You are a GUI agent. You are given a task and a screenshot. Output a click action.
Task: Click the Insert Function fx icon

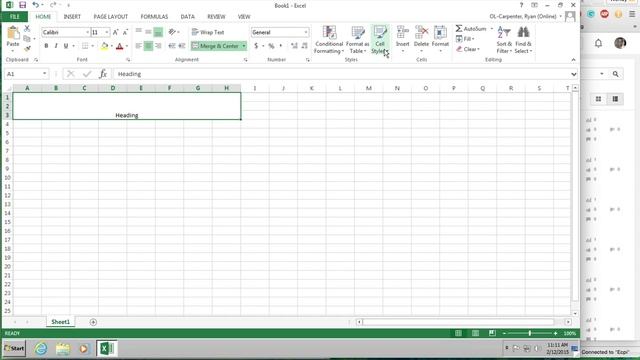pos(103,74)
